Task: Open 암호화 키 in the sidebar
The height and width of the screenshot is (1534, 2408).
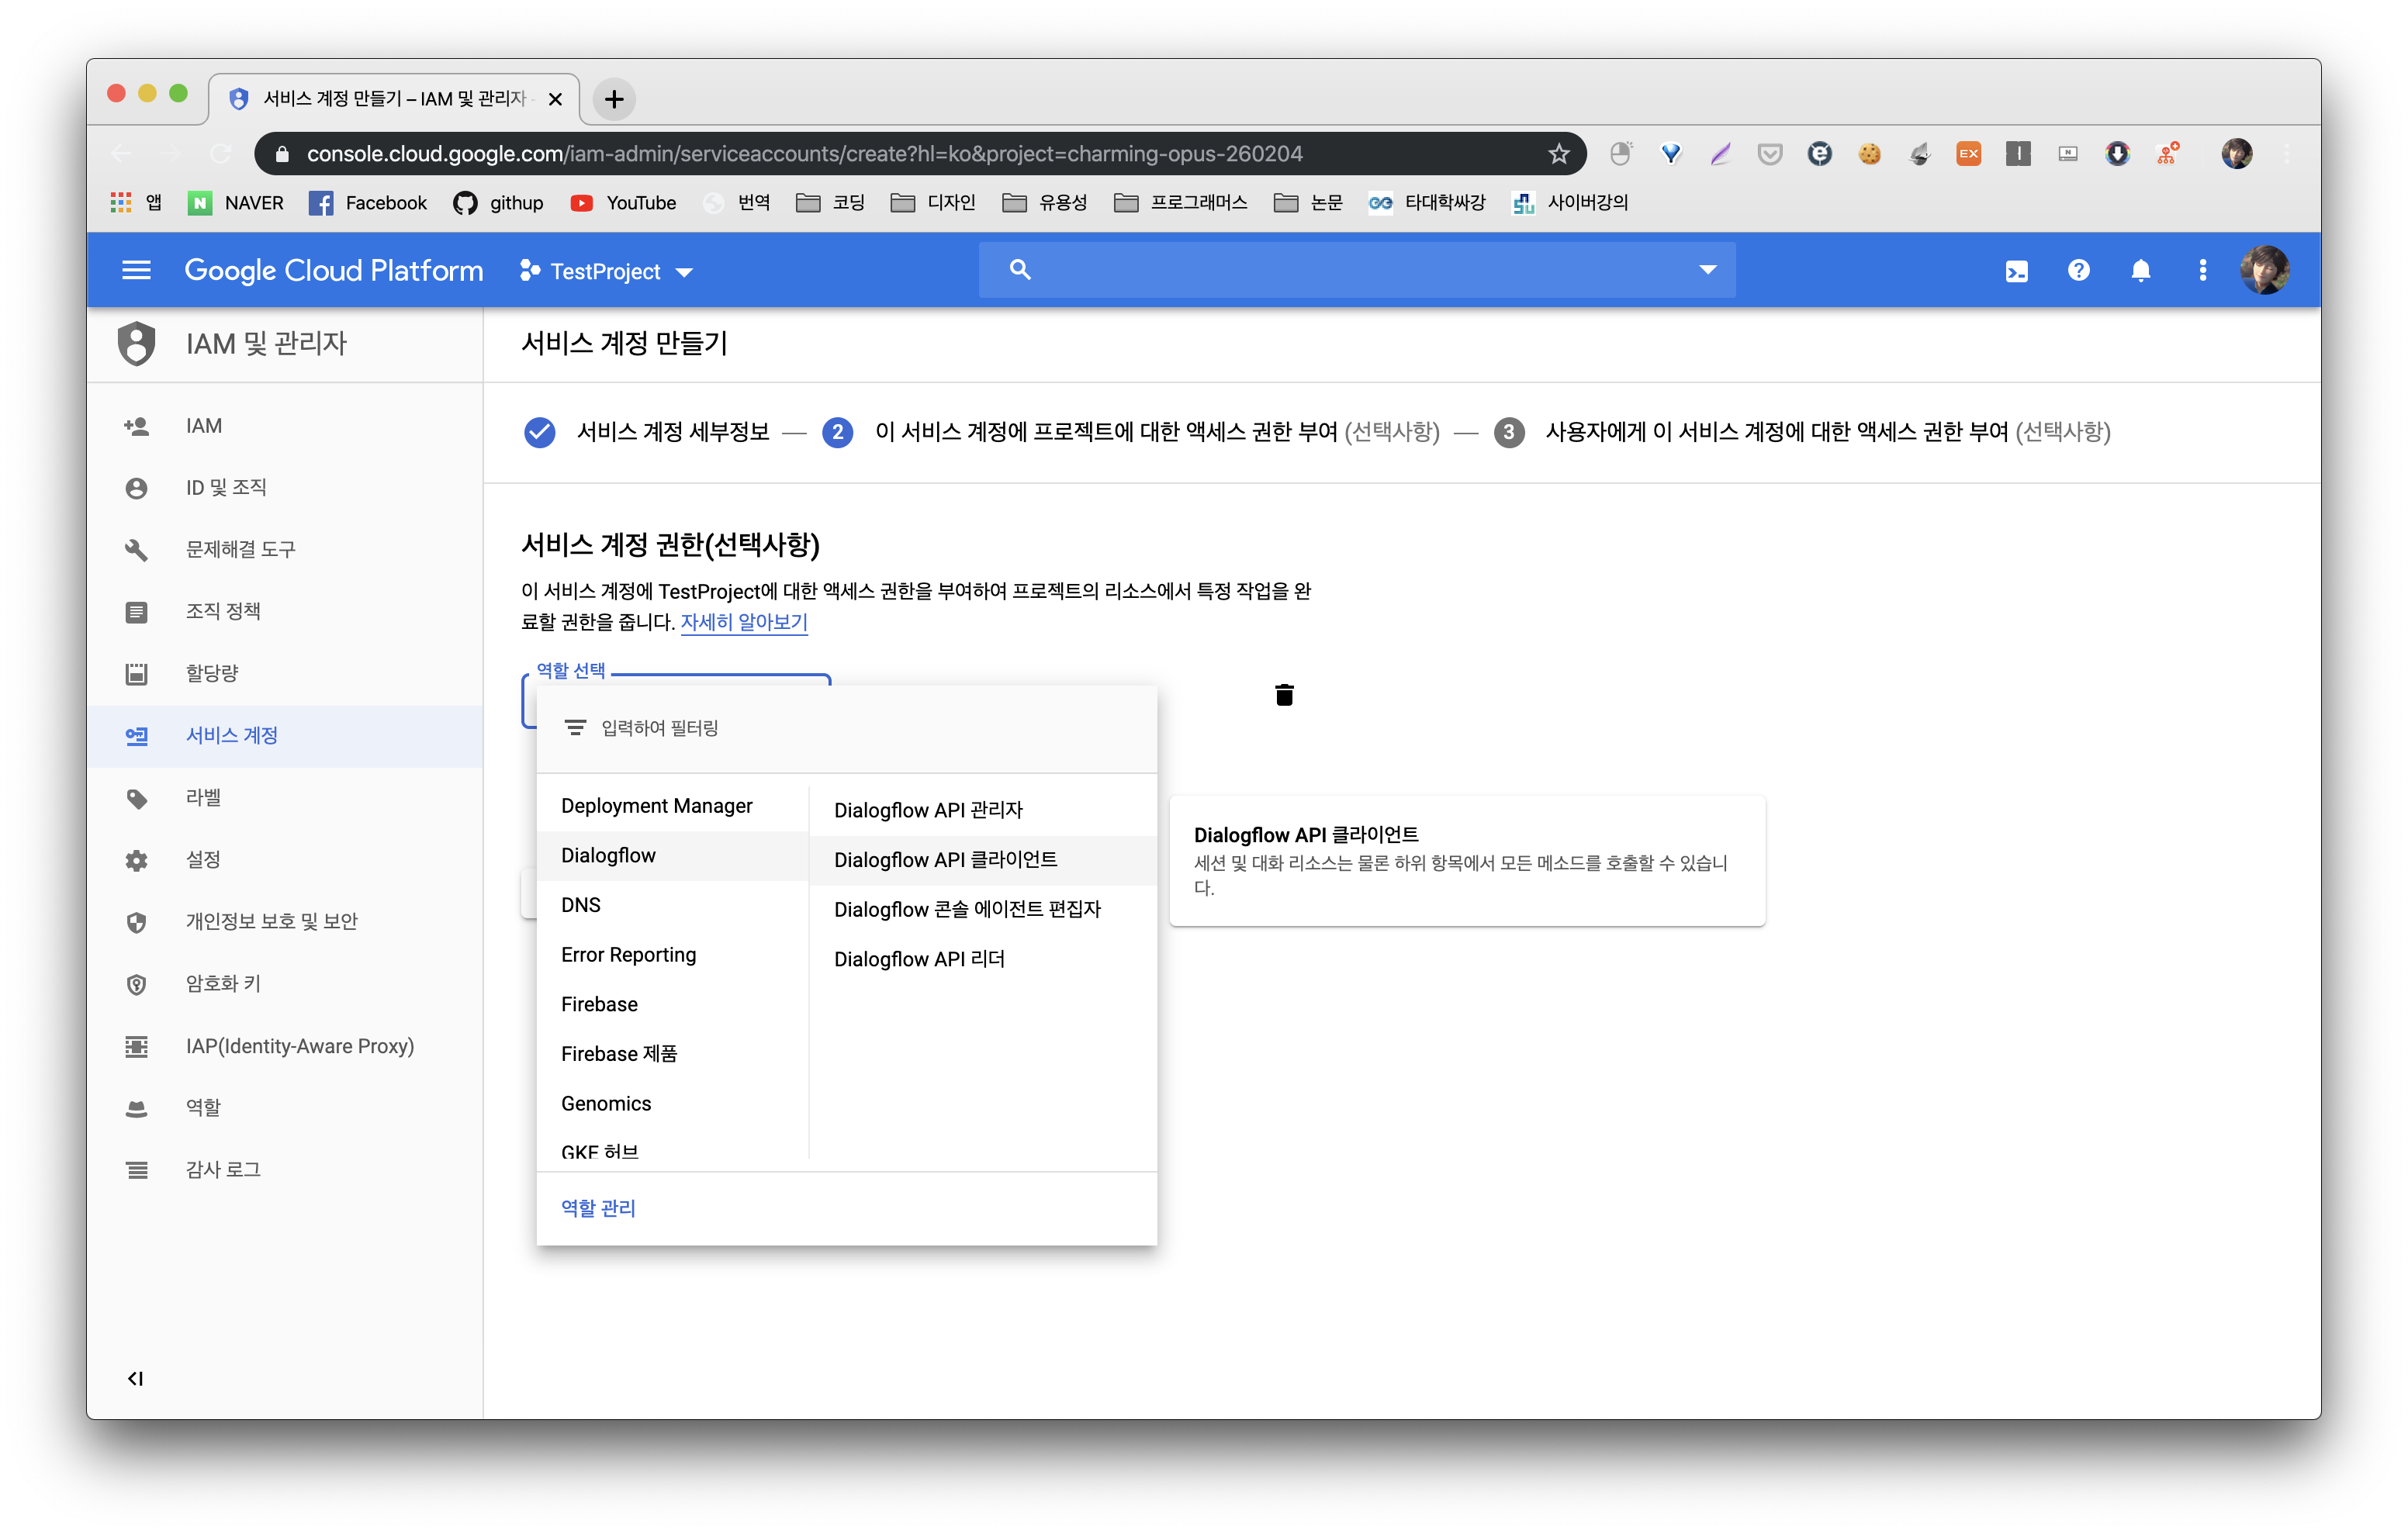Action: pyautogui.click(x=222, y=984)
